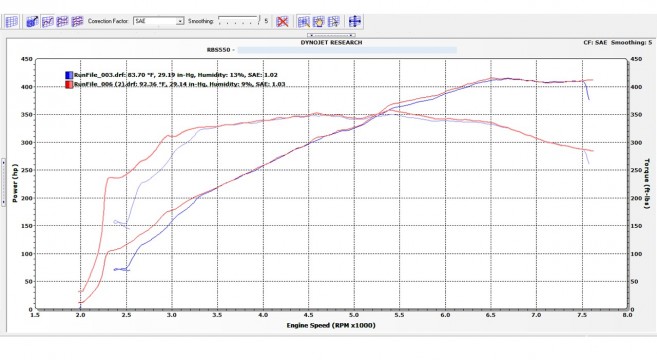Click the Power (hp) axis label

click(15, 183)
